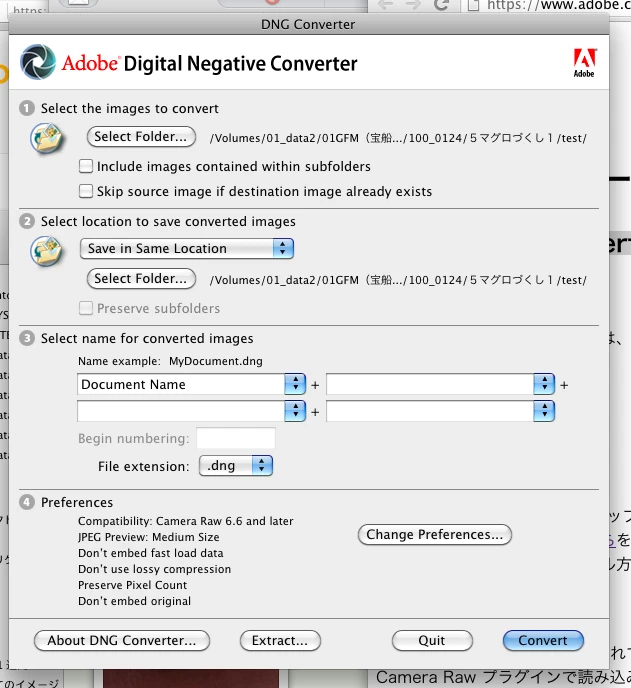The width and height of the screenshot is (631, 688).
Task: Start conversion with the Convert button
Action: coord(543,641)
